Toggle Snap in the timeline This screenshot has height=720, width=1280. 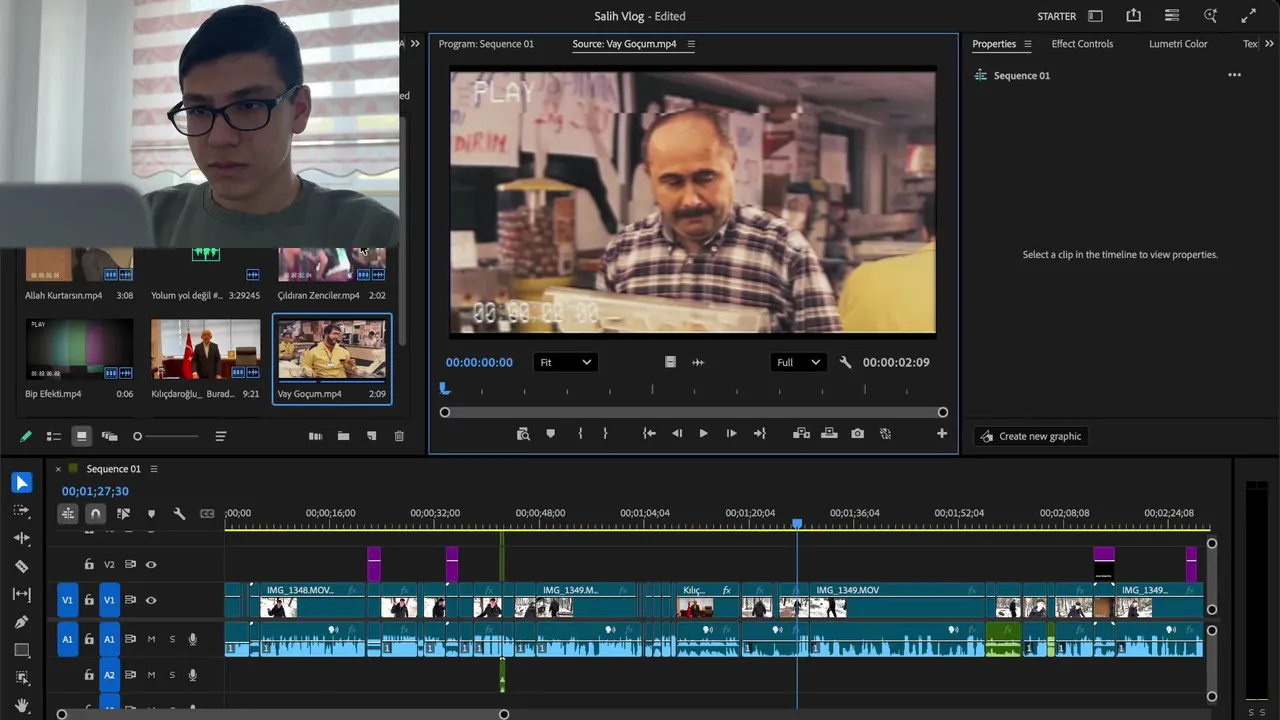coord(96,514)
